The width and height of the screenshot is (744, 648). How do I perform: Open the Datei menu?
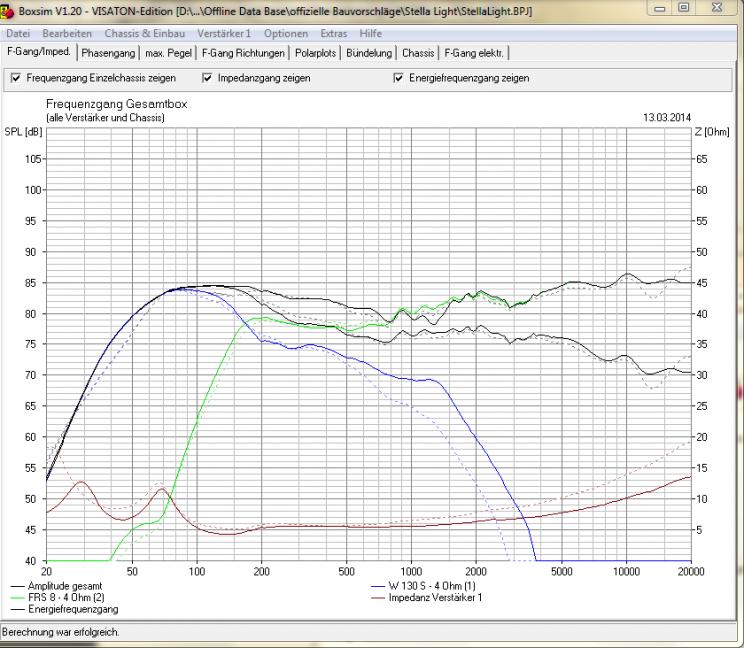(x=20, y=34)
